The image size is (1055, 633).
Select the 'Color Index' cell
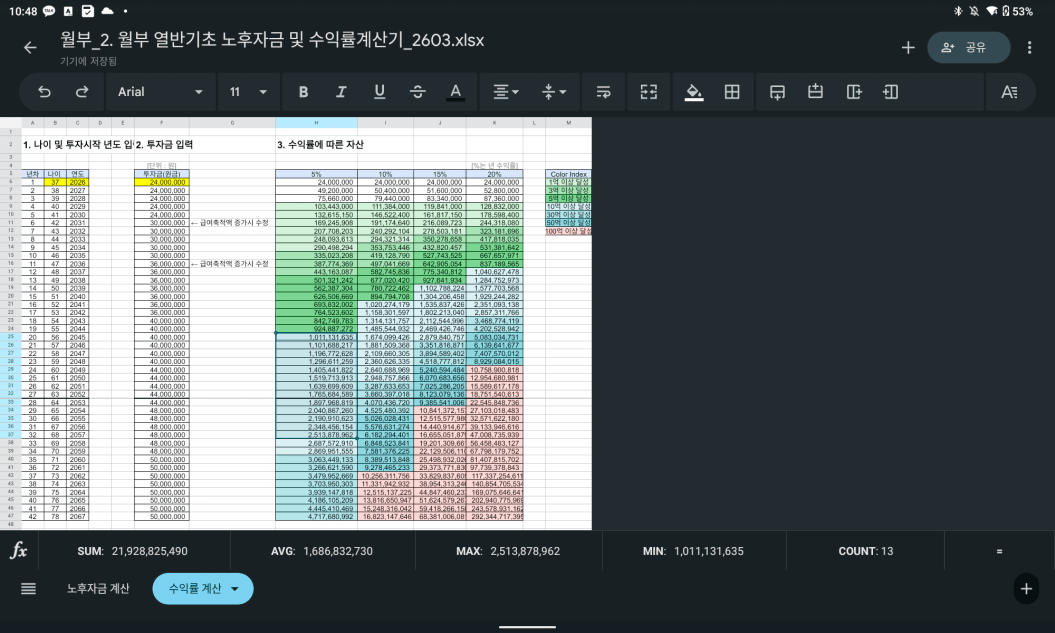click(569, 174)
